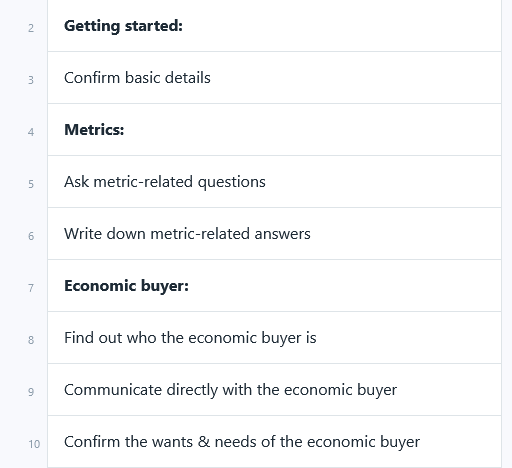This screenshot has width=512, height=468.
Task: Open 'Confirm the wants & needs' task
Action: pos(274,442)
